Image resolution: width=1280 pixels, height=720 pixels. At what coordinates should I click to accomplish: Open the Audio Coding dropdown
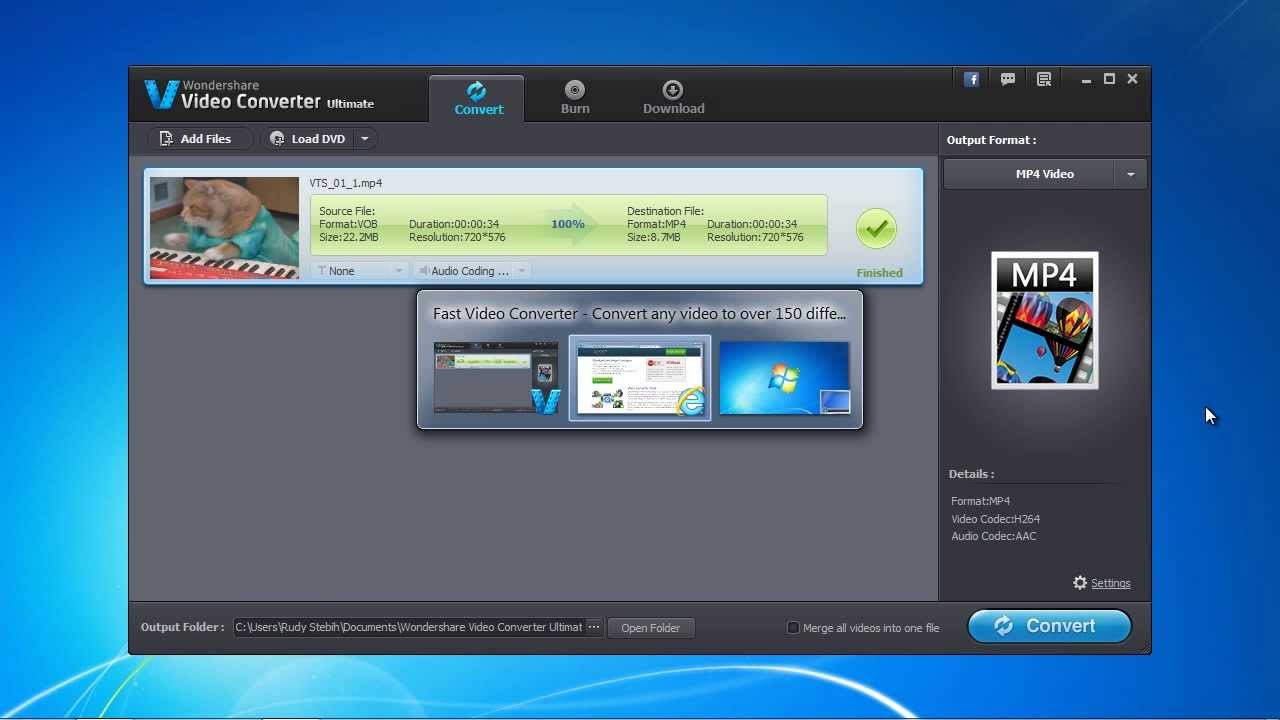click(x=472, y=270)
